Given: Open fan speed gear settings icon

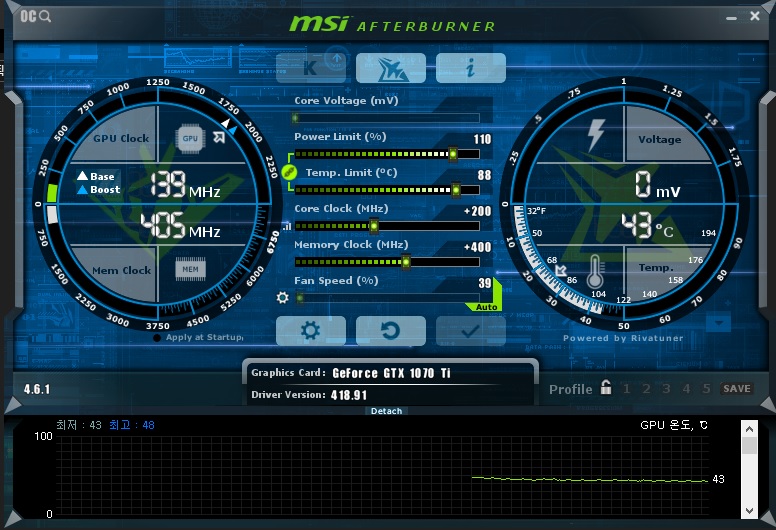Looking at the screenshot, I should 283,297.
